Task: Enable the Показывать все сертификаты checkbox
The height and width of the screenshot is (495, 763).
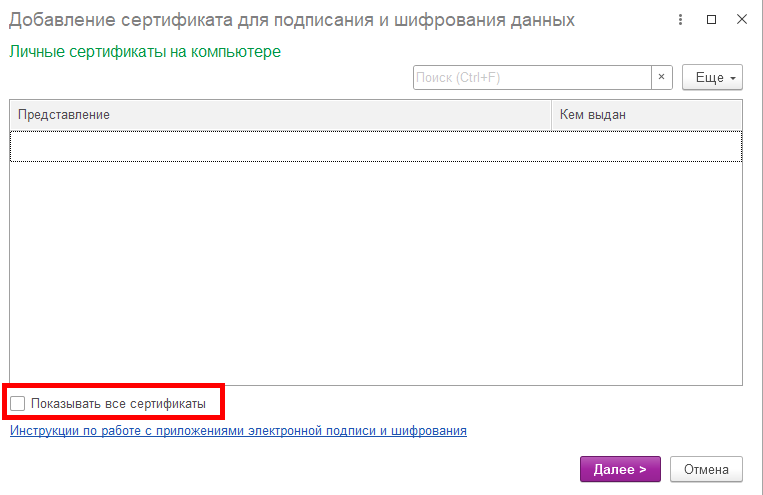Action: (x=18, y=403)
